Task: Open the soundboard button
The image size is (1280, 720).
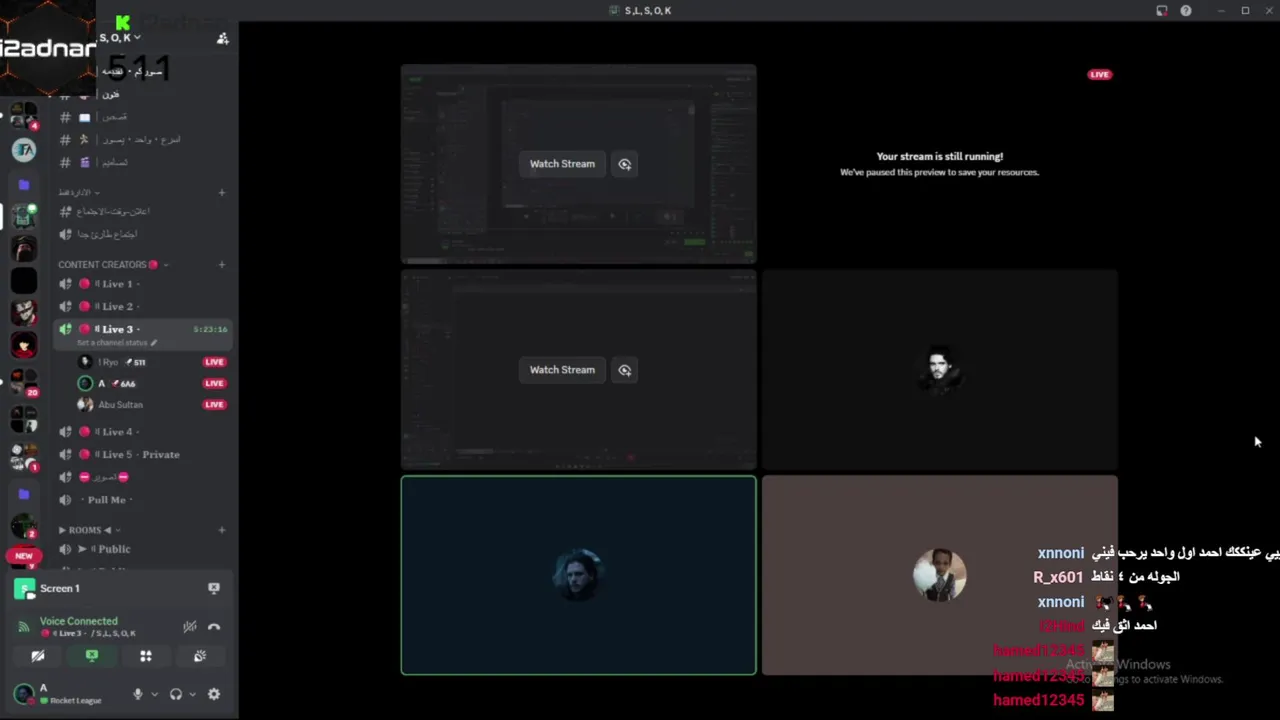Action: pyautogui.click(x=200, y=656)
